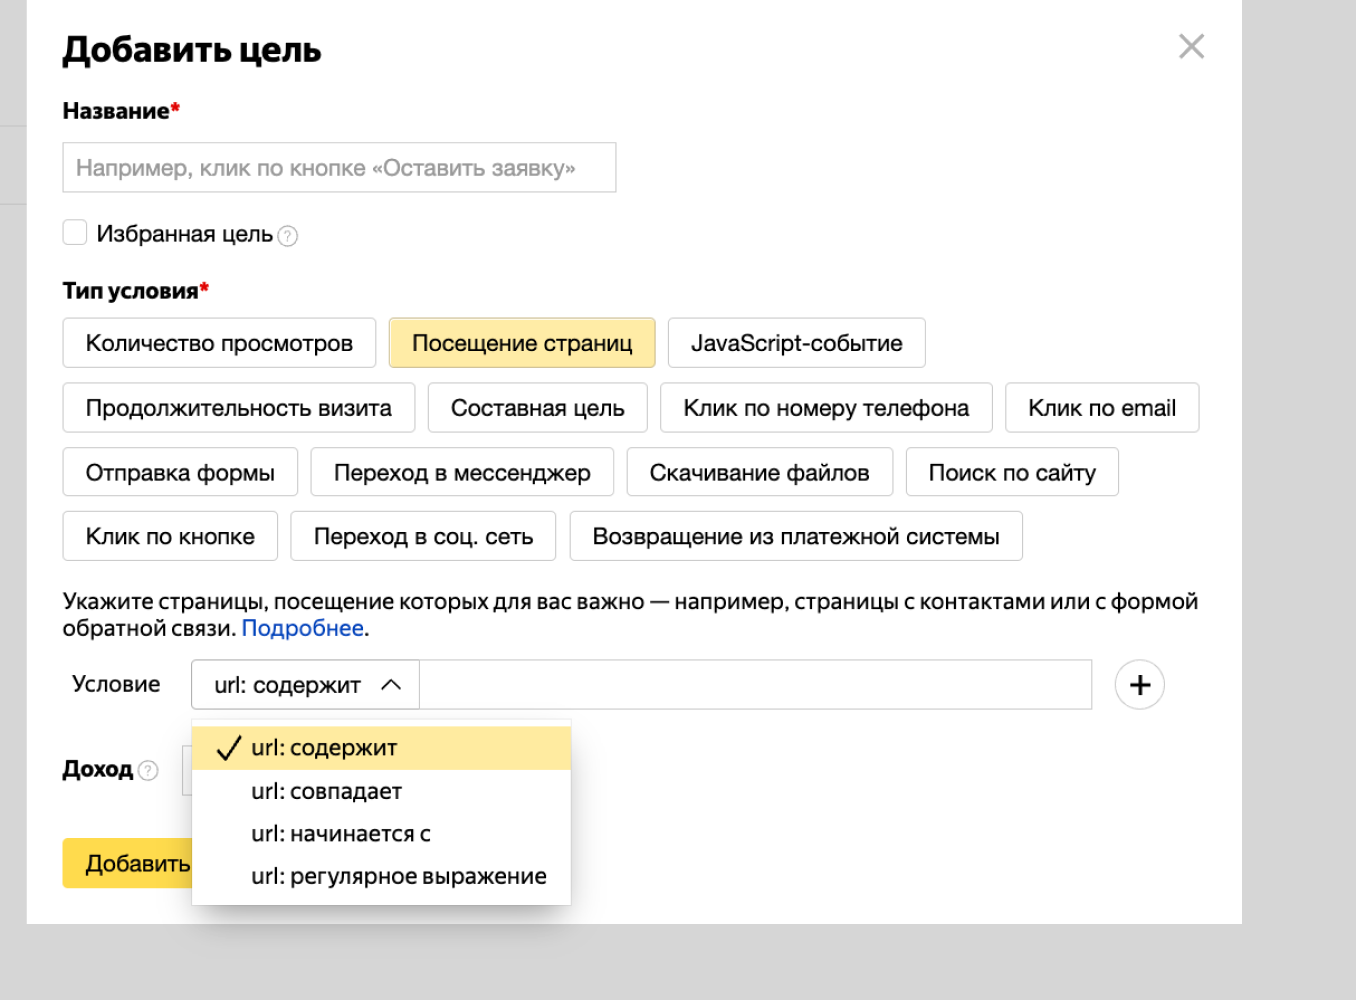Select Возвращение из платежной системы
This screenshot has height=1000, width=1356.
796,536
